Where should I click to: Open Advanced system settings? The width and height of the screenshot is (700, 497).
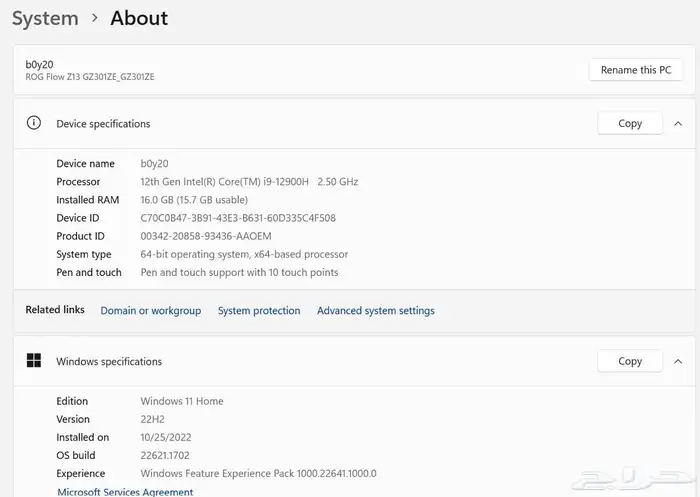(375, 311)
